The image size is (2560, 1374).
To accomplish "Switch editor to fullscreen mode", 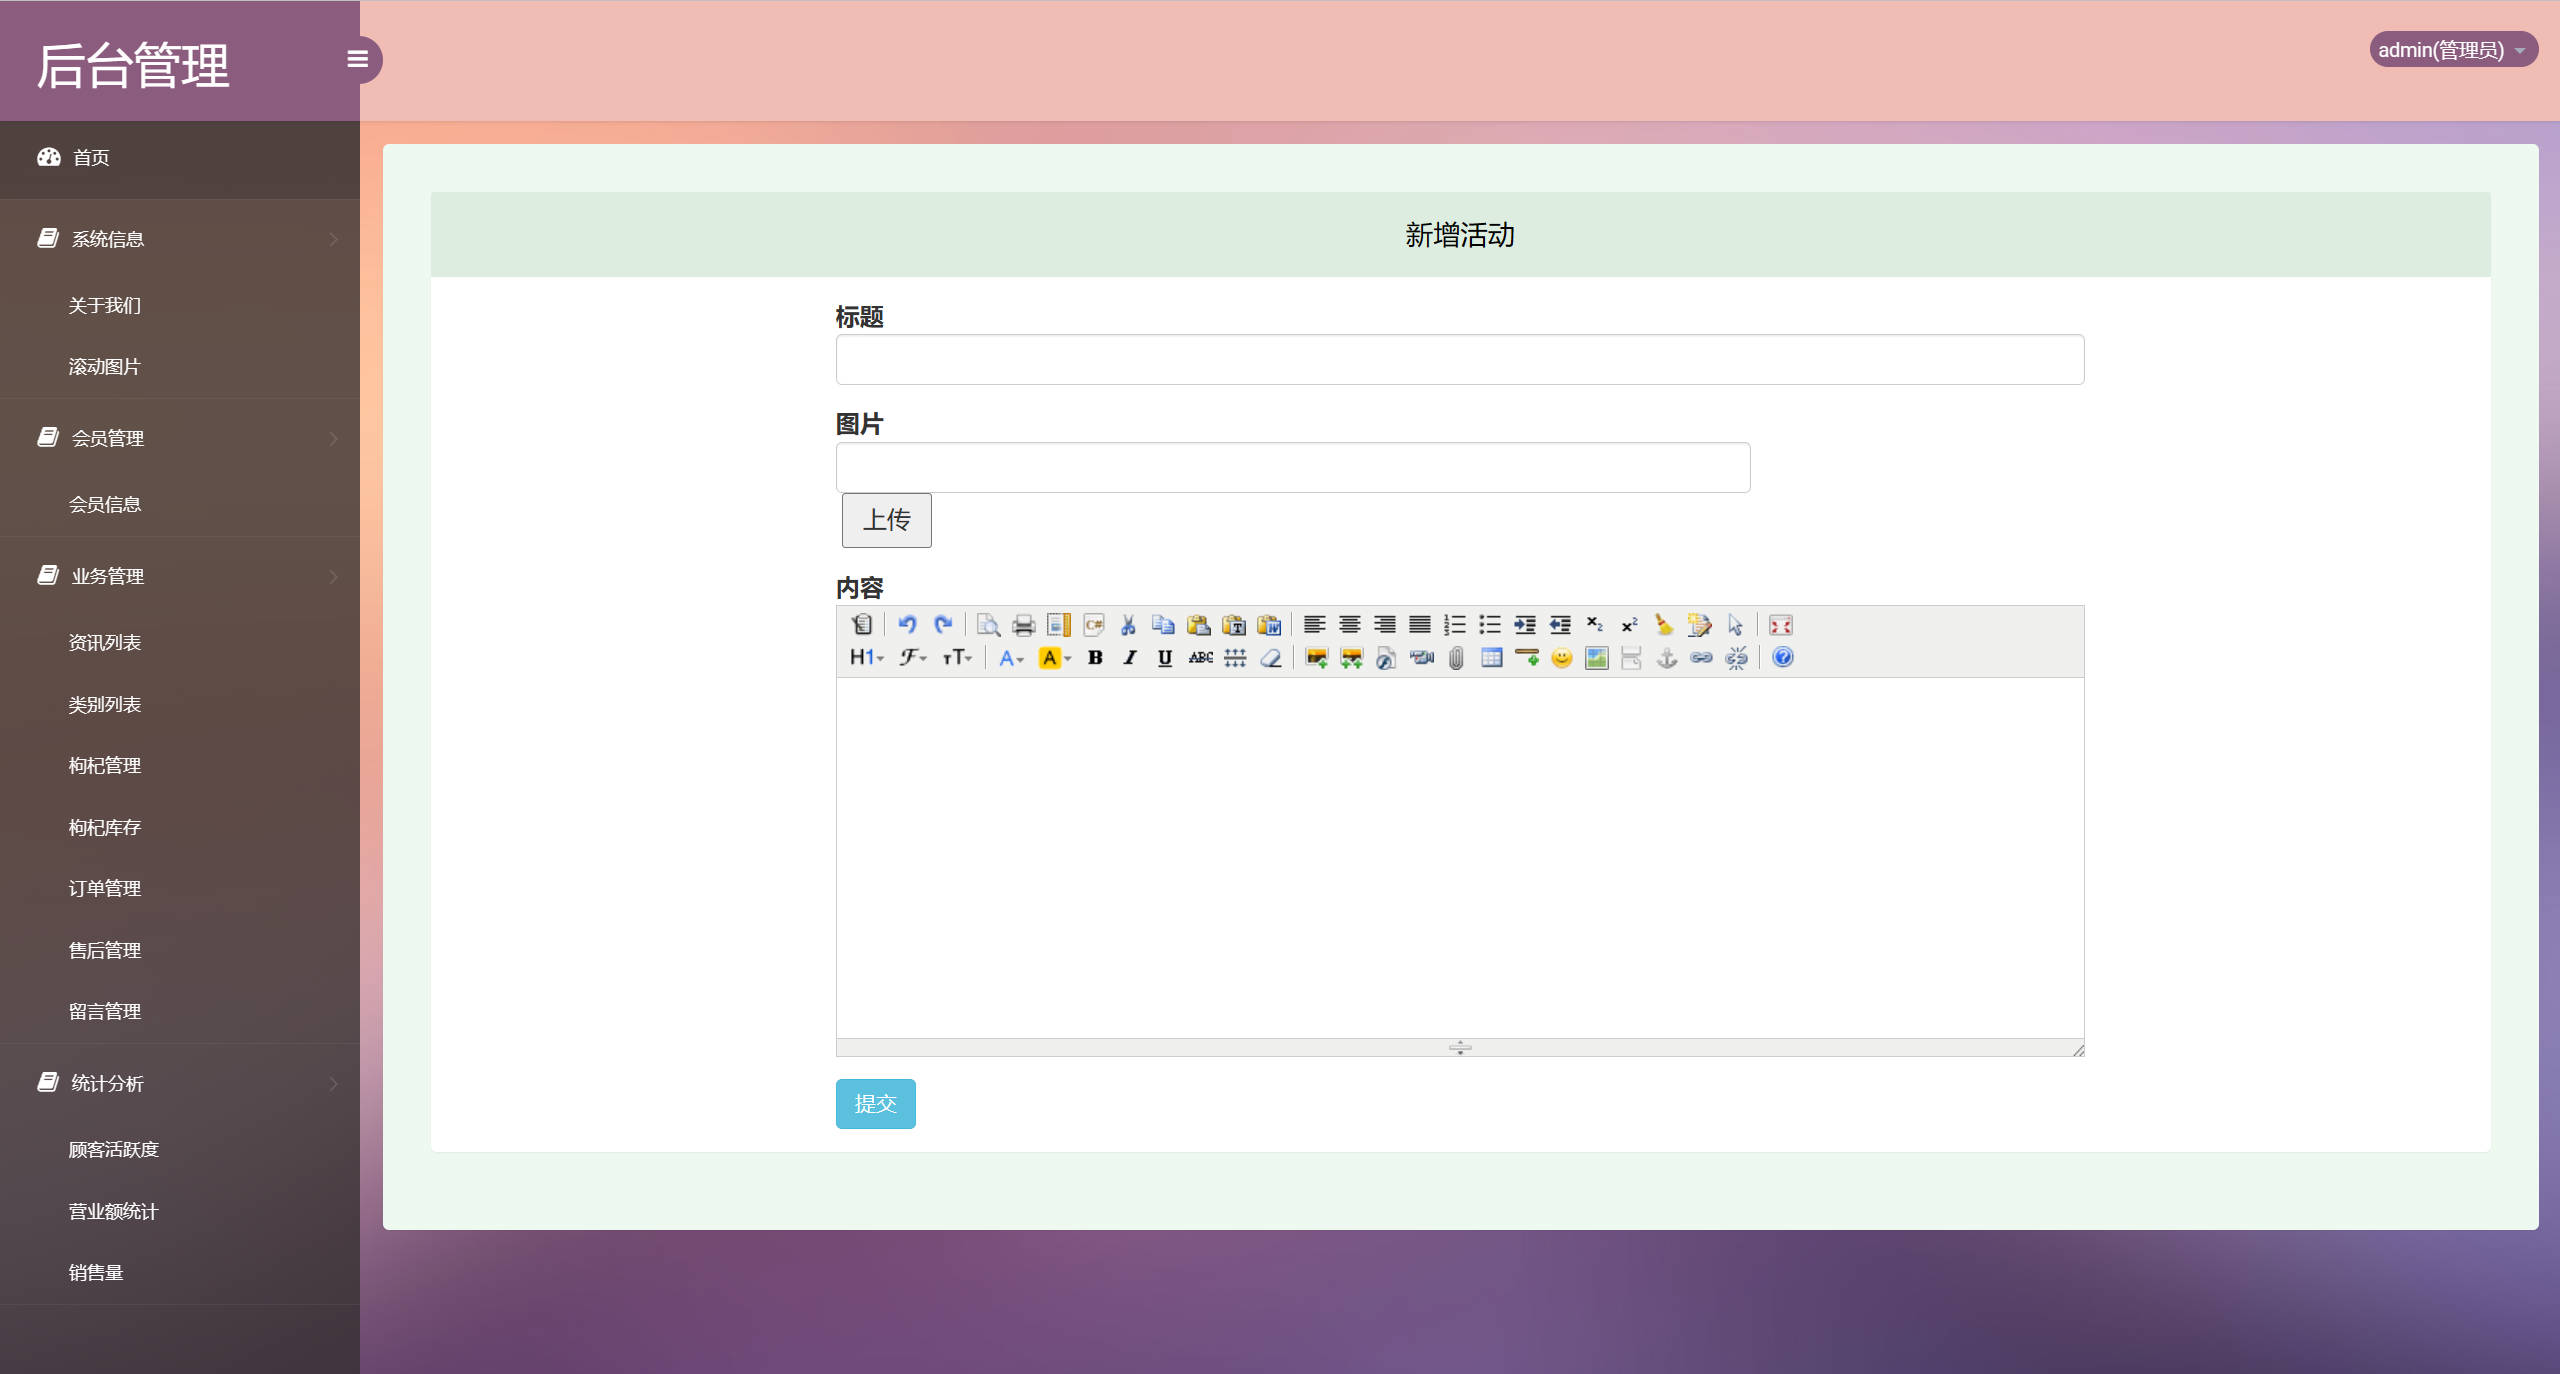I will [1781, 625].
